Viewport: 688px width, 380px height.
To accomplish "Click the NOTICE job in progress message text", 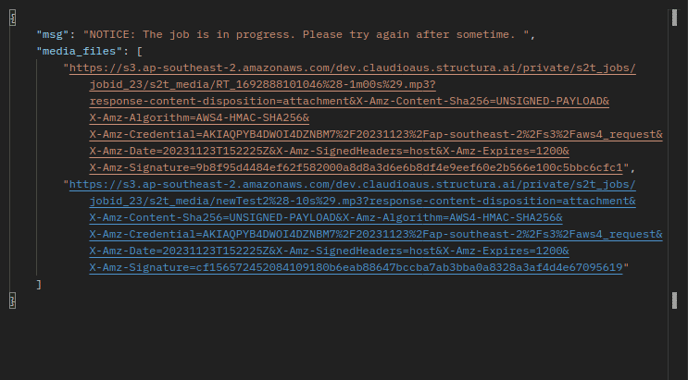I will pos(306,35).
